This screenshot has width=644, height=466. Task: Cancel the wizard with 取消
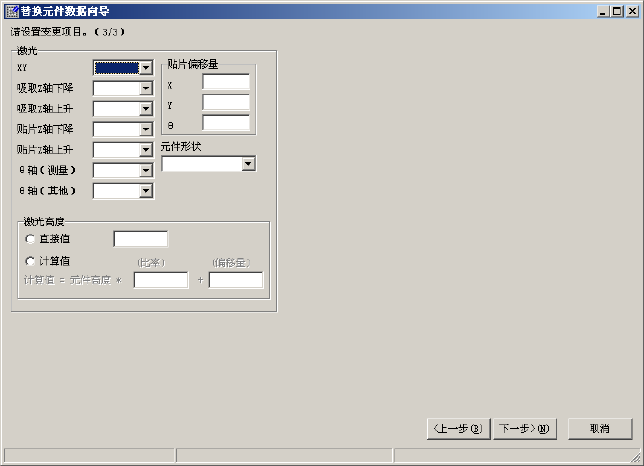point(600,429)
